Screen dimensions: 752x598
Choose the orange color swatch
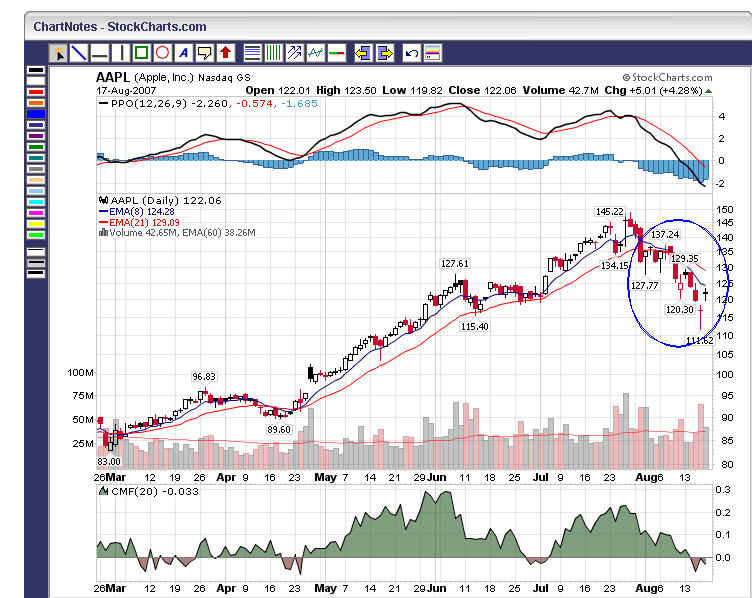coord(36,103)
